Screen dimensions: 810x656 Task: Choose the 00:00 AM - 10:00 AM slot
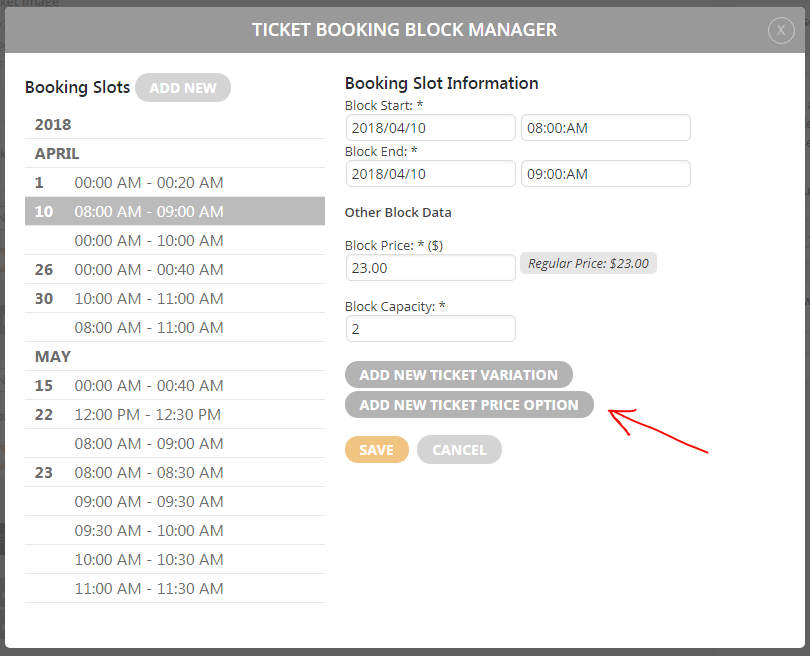(175, 240)
